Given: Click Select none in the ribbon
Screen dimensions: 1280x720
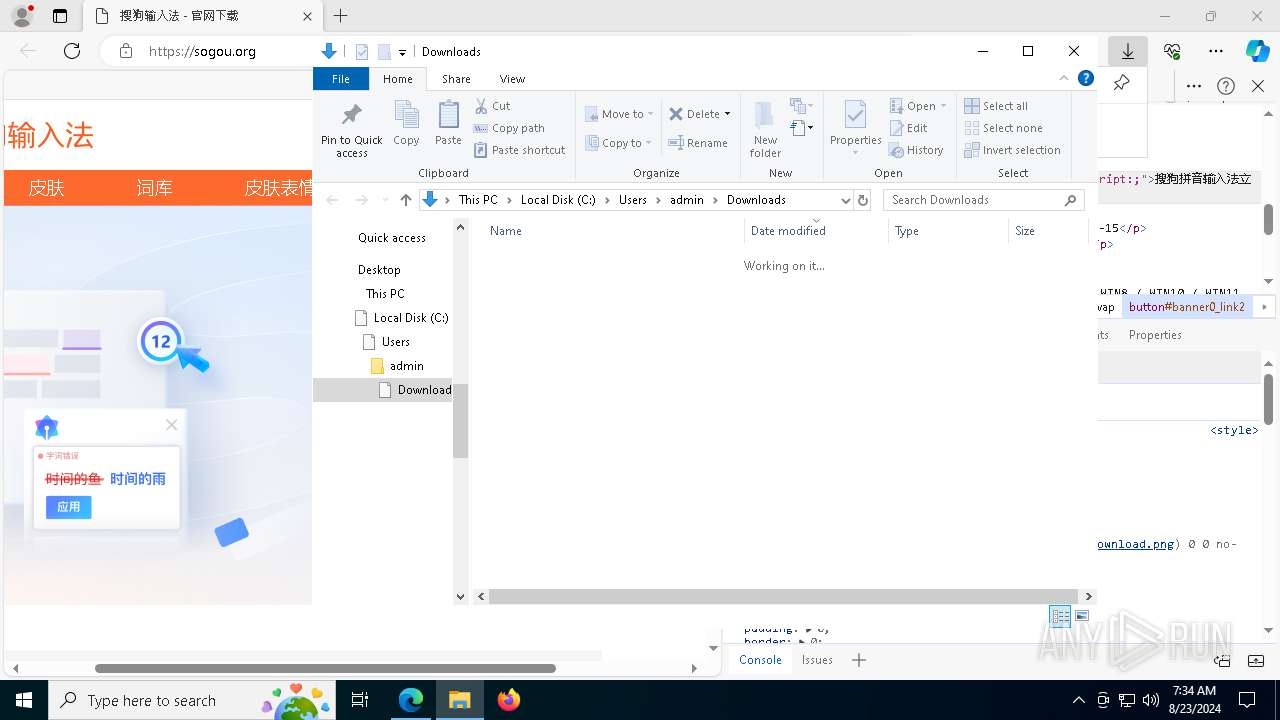Looking at the screenshot, I should coord(1004,128).
